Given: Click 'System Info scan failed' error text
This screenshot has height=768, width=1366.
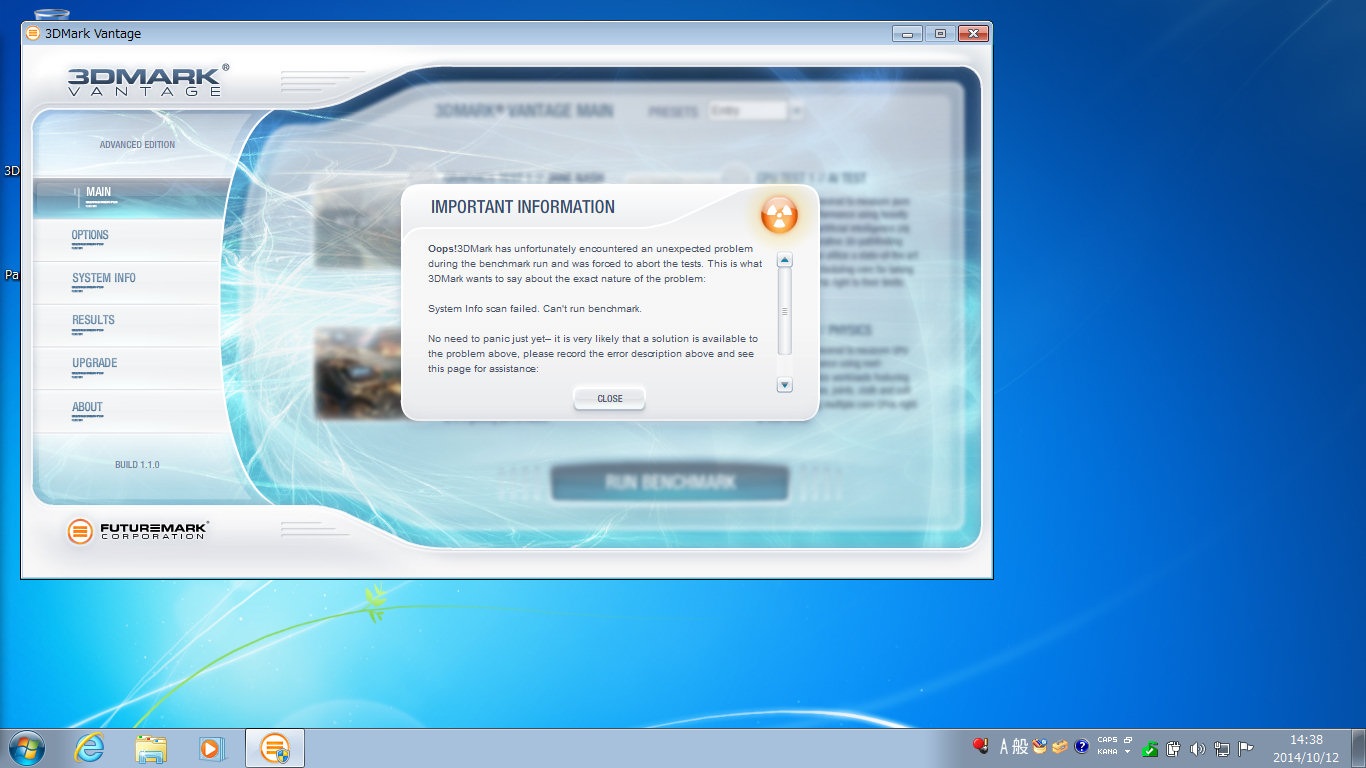Looking at the screenshot, I should pos(534,308).
